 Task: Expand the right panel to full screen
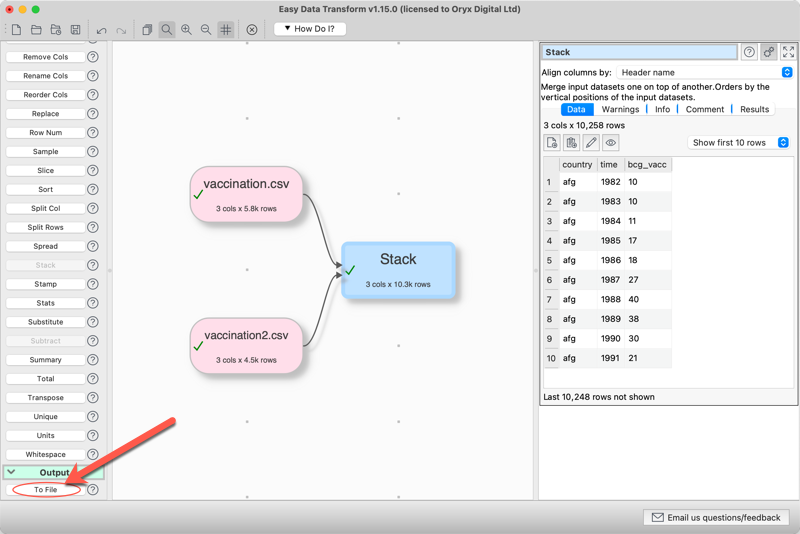tap(788, 52)
